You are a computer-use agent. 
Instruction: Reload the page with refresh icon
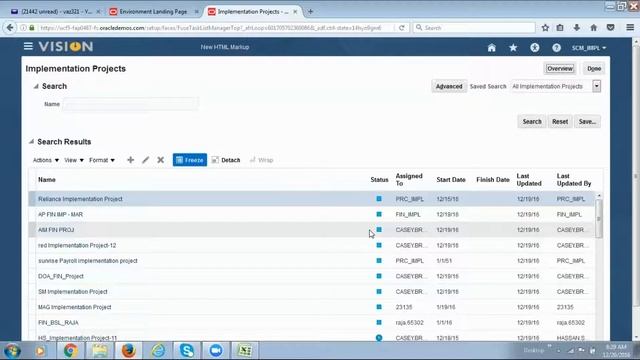click(x=402, y=28)
